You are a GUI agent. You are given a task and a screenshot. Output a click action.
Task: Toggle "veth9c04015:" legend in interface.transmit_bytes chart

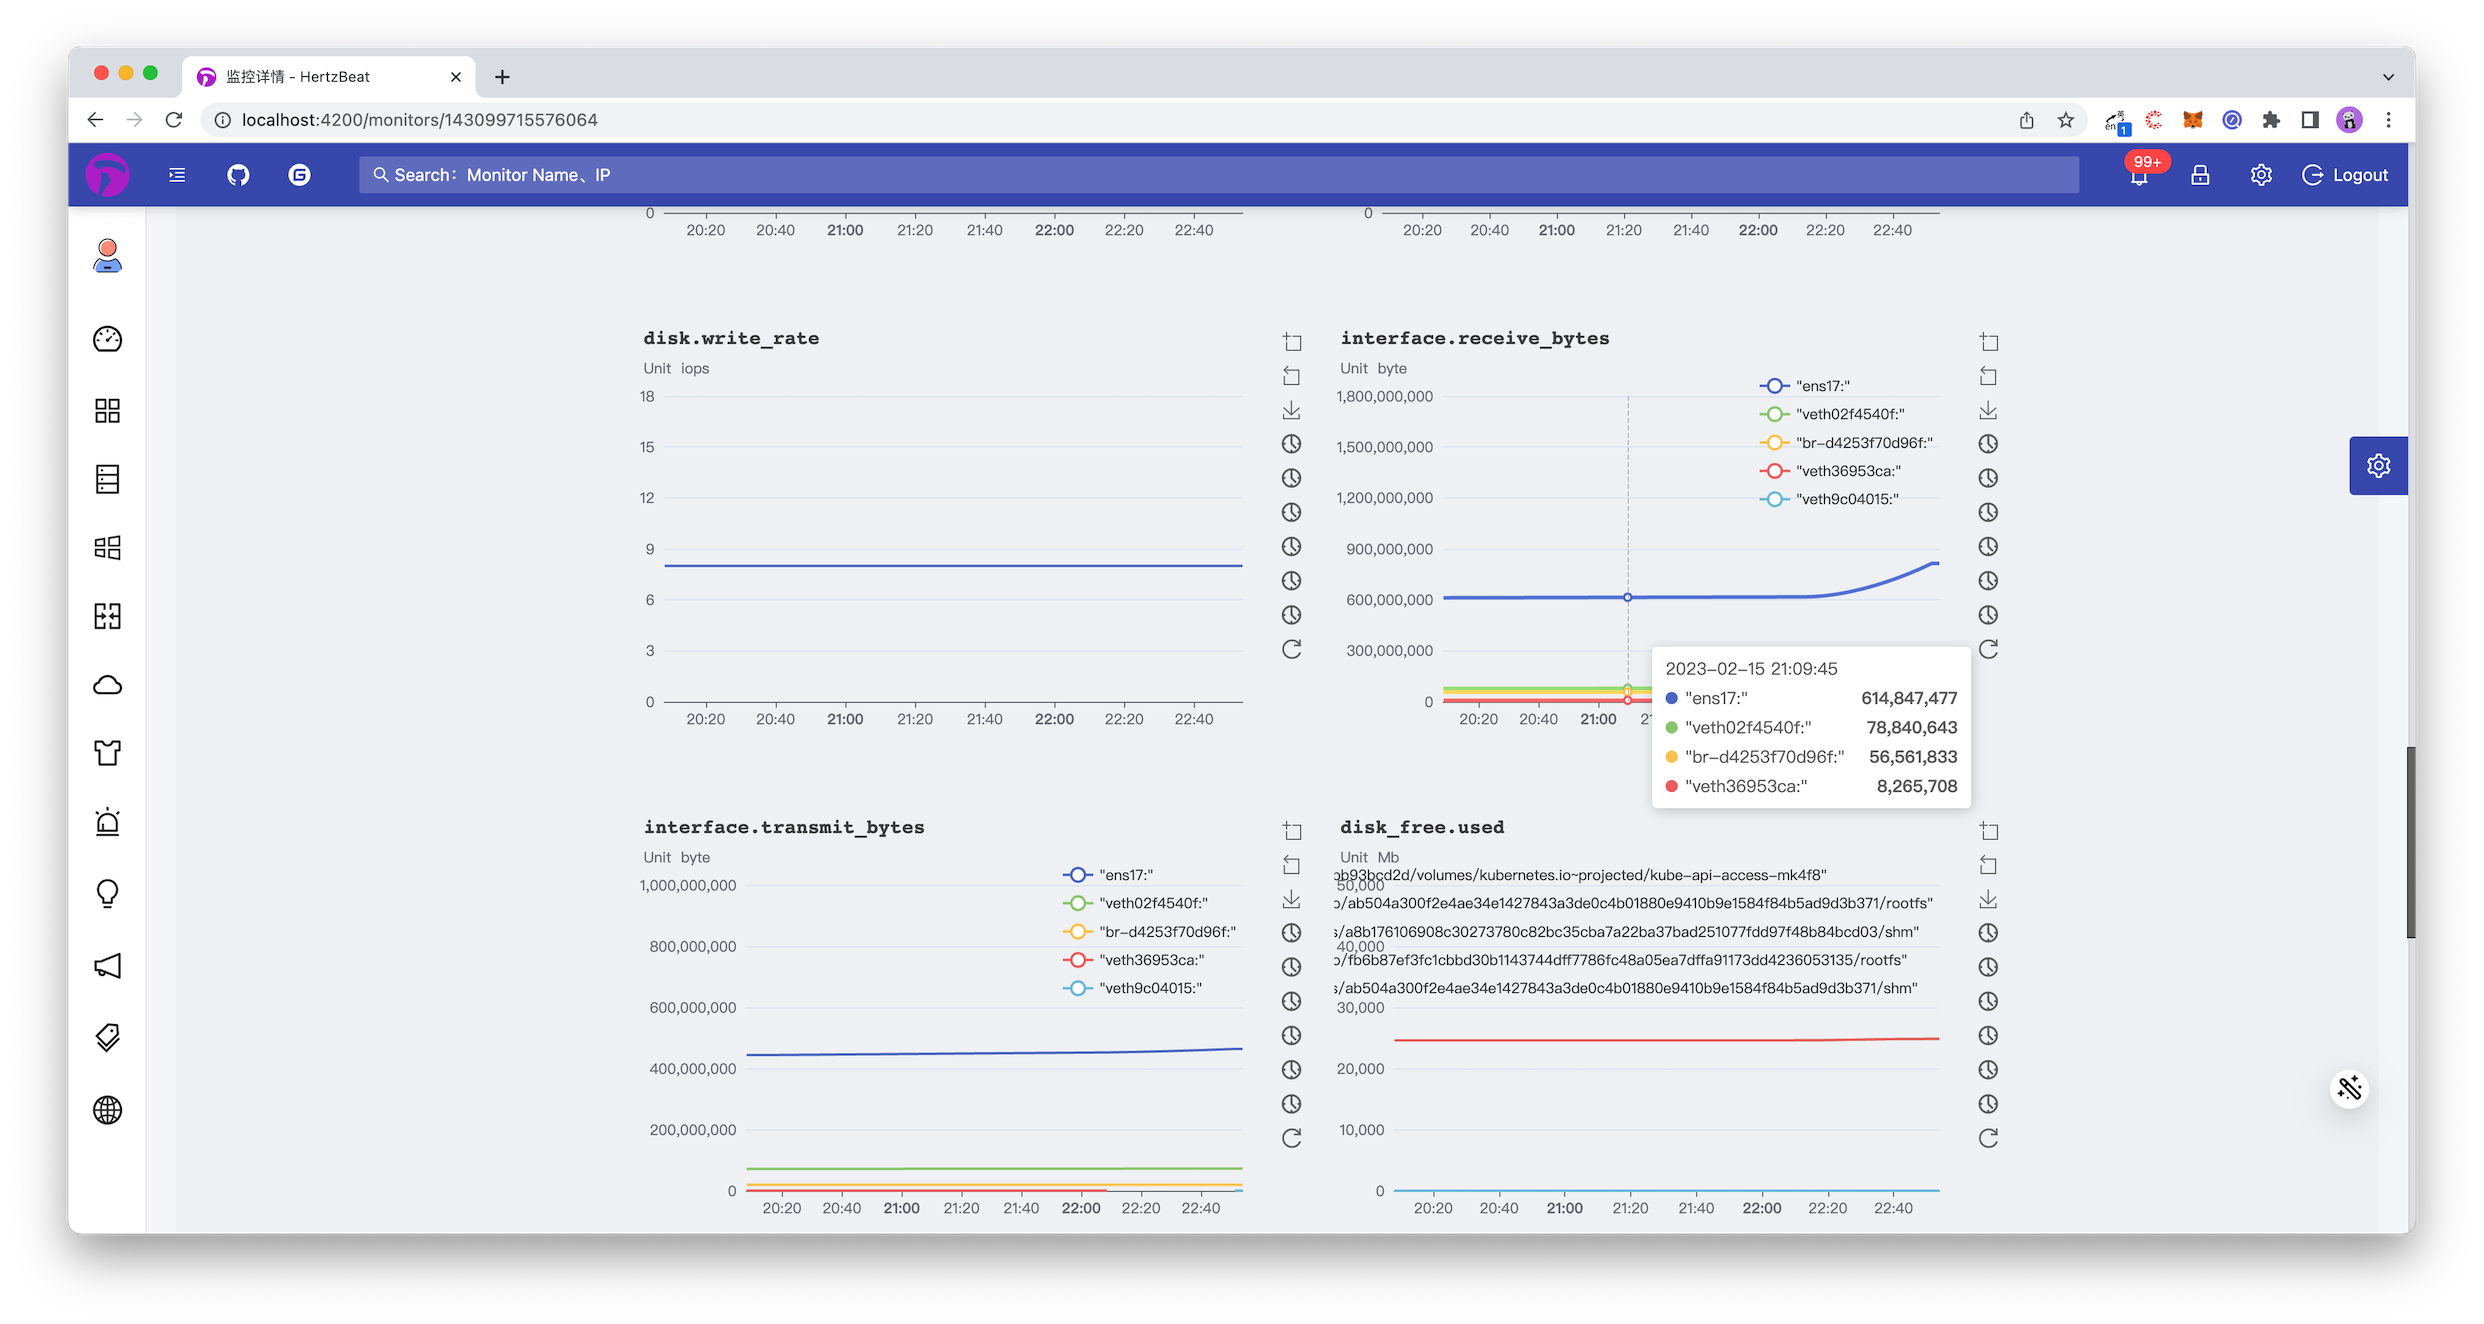[x=1133, y=988]
